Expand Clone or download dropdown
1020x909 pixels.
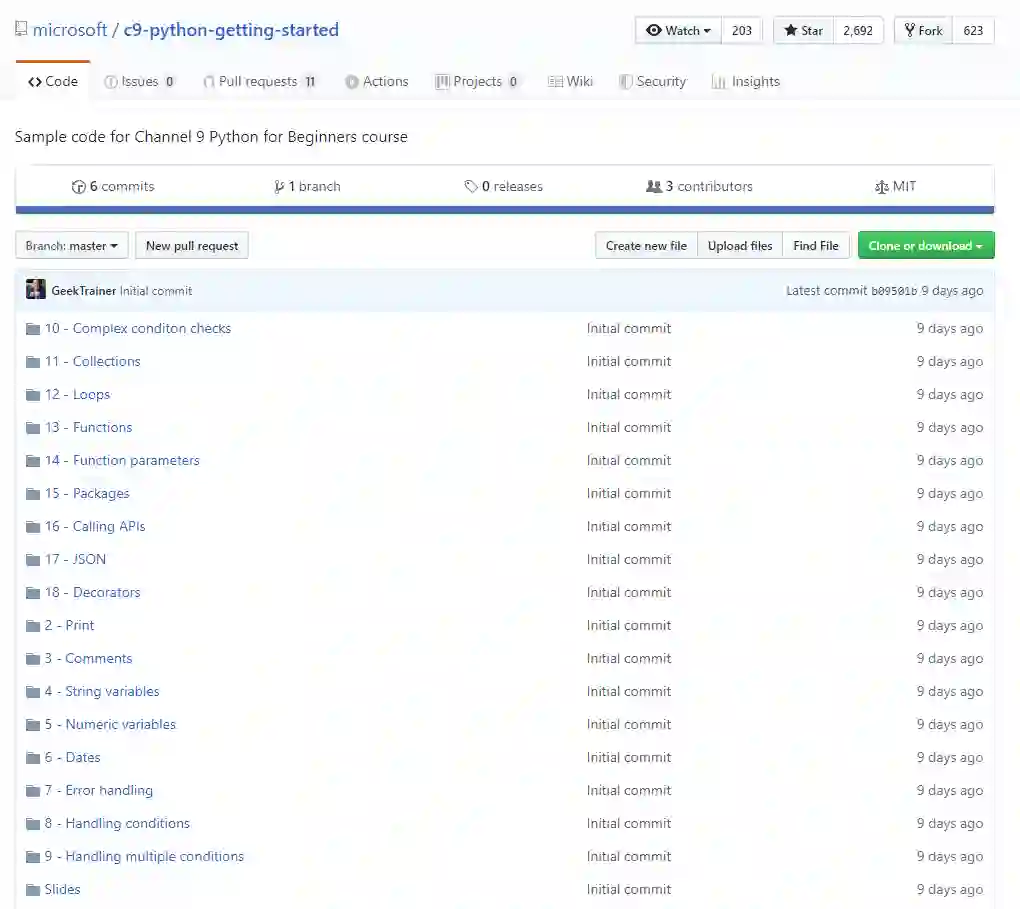[x=926, y=246]
